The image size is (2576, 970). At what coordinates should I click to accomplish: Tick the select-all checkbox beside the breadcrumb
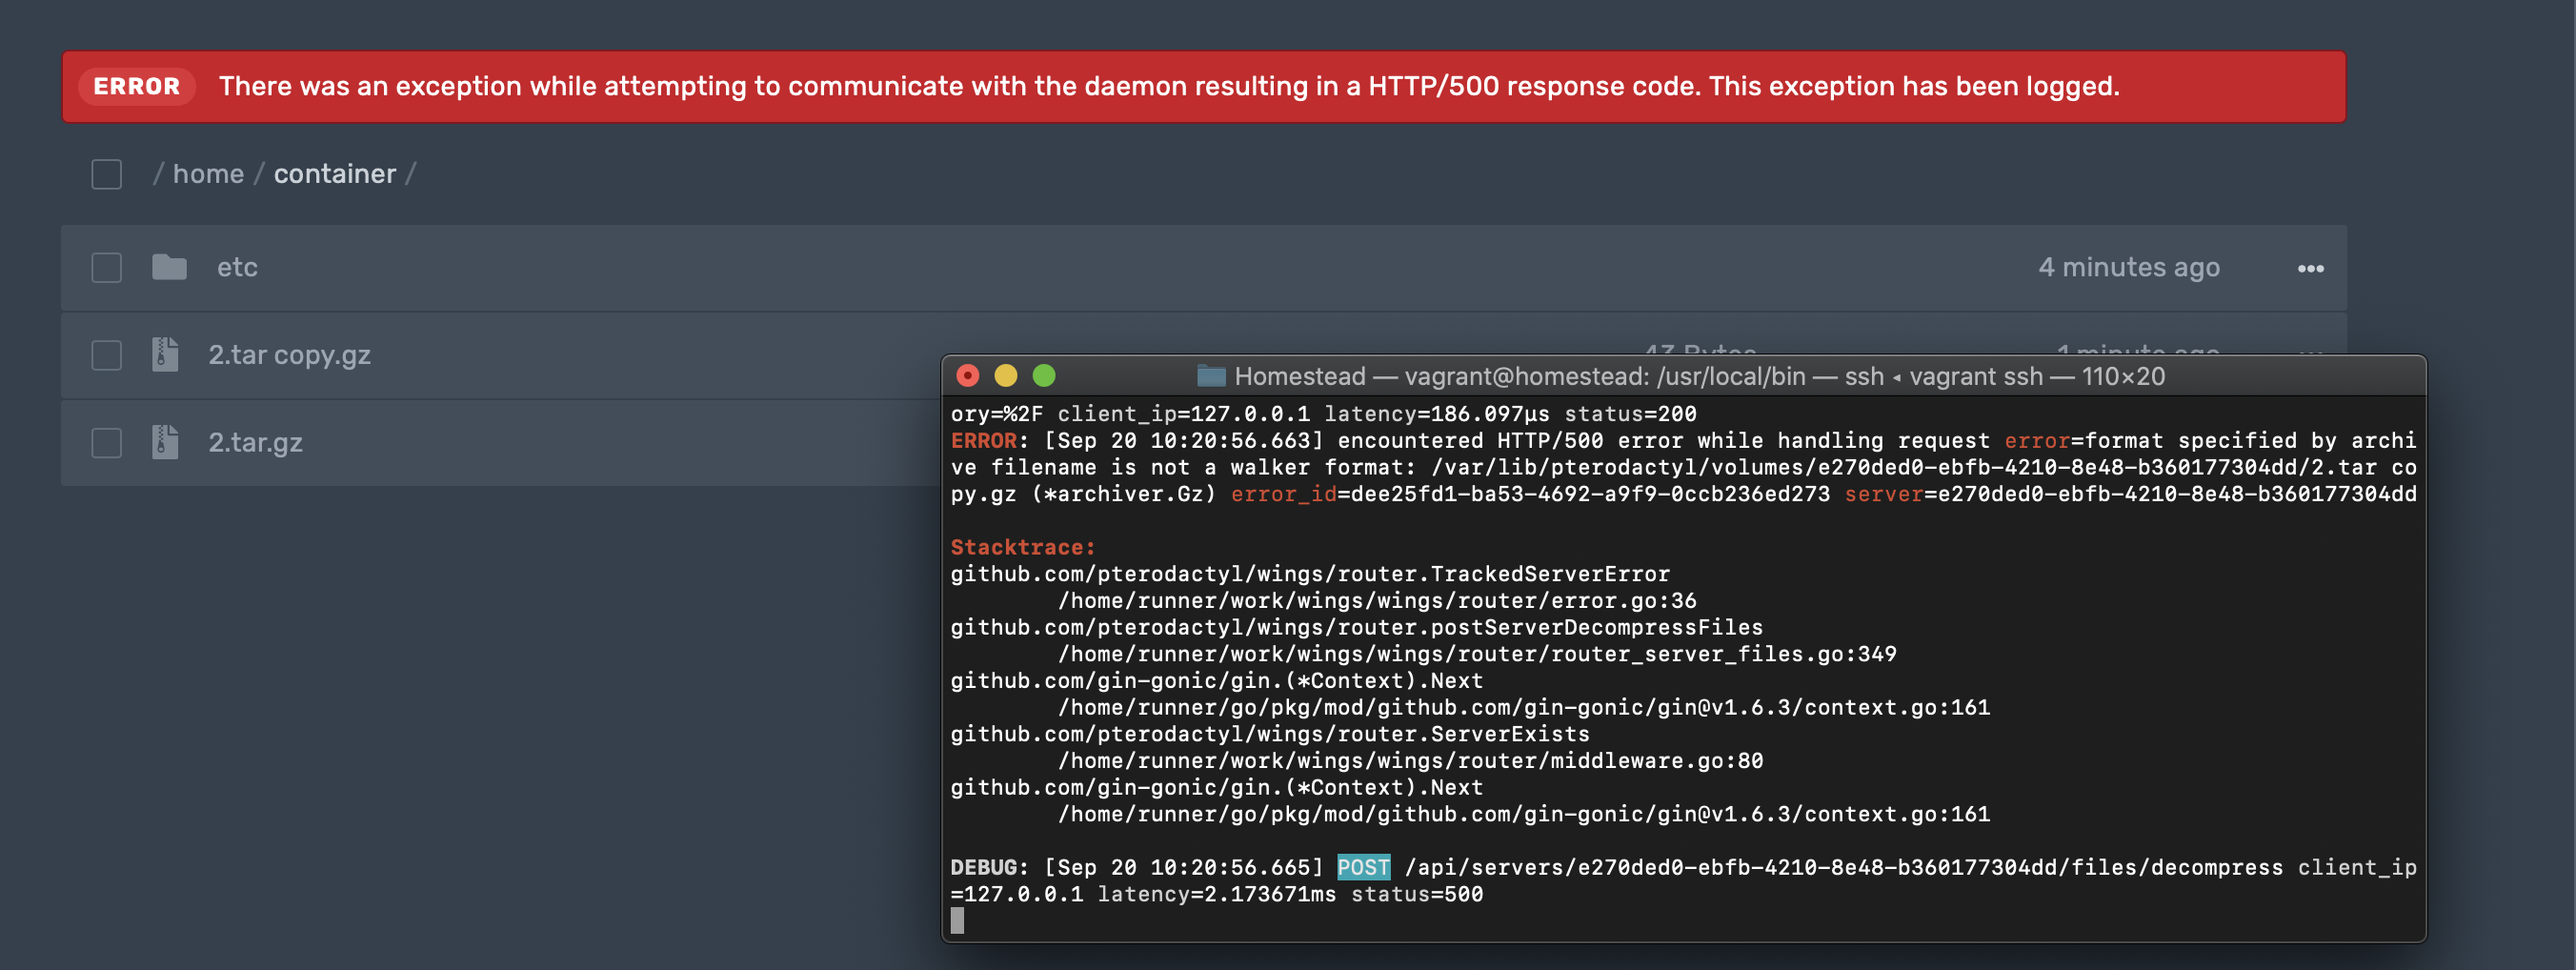click(x=106, y=174)
